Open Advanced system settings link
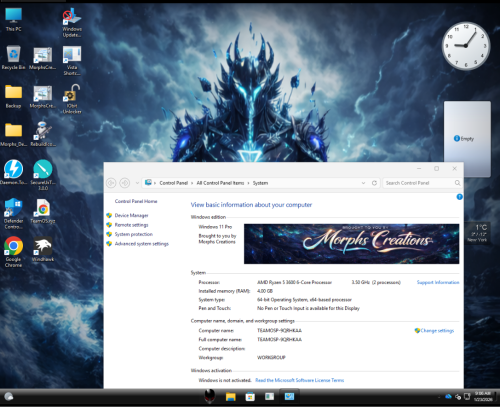Viewport: 500px width, 407px height. click(142, 244)
